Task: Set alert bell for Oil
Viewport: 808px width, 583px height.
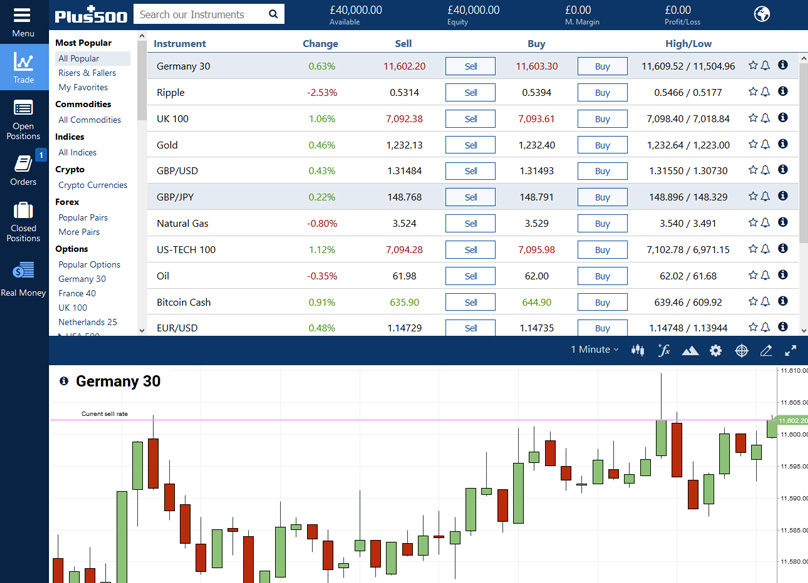Action: tap(766, 275)
